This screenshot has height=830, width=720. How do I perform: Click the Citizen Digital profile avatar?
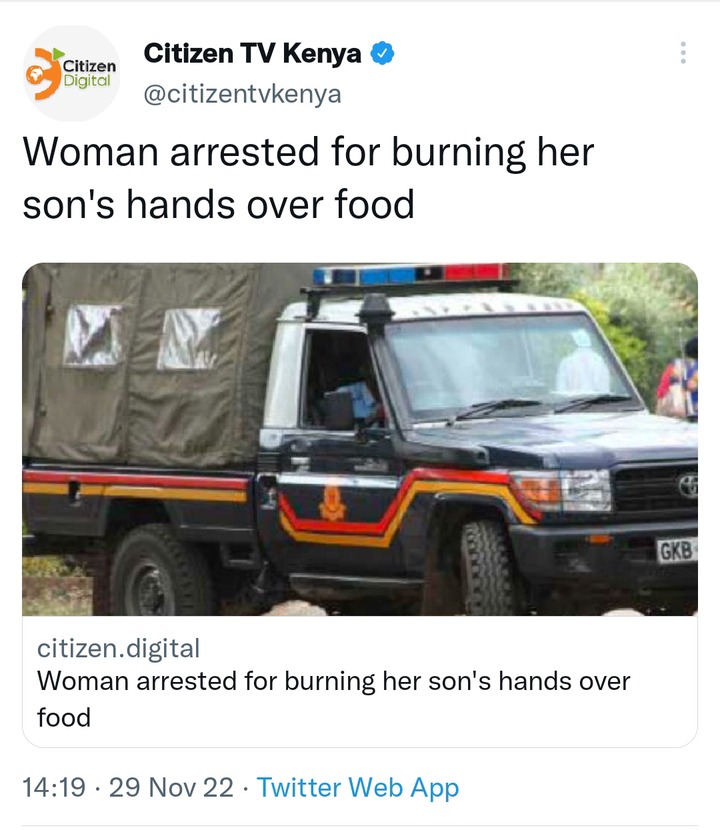71,73
